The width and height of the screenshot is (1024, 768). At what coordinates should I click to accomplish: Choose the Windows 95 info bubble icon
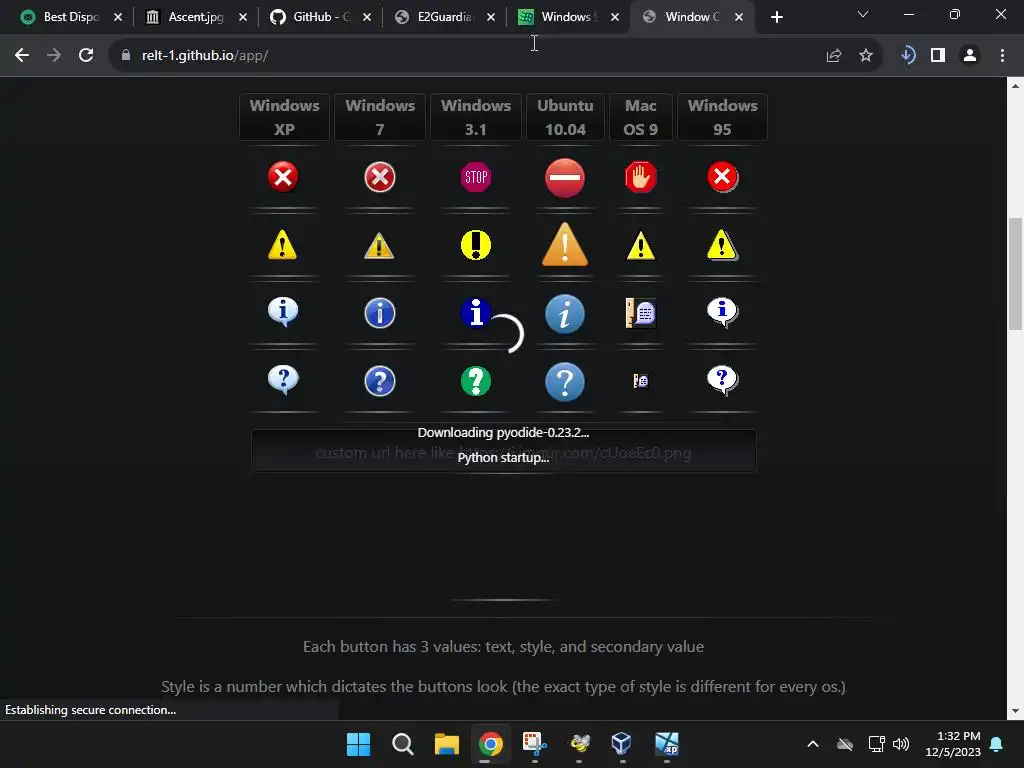point(722,312)
